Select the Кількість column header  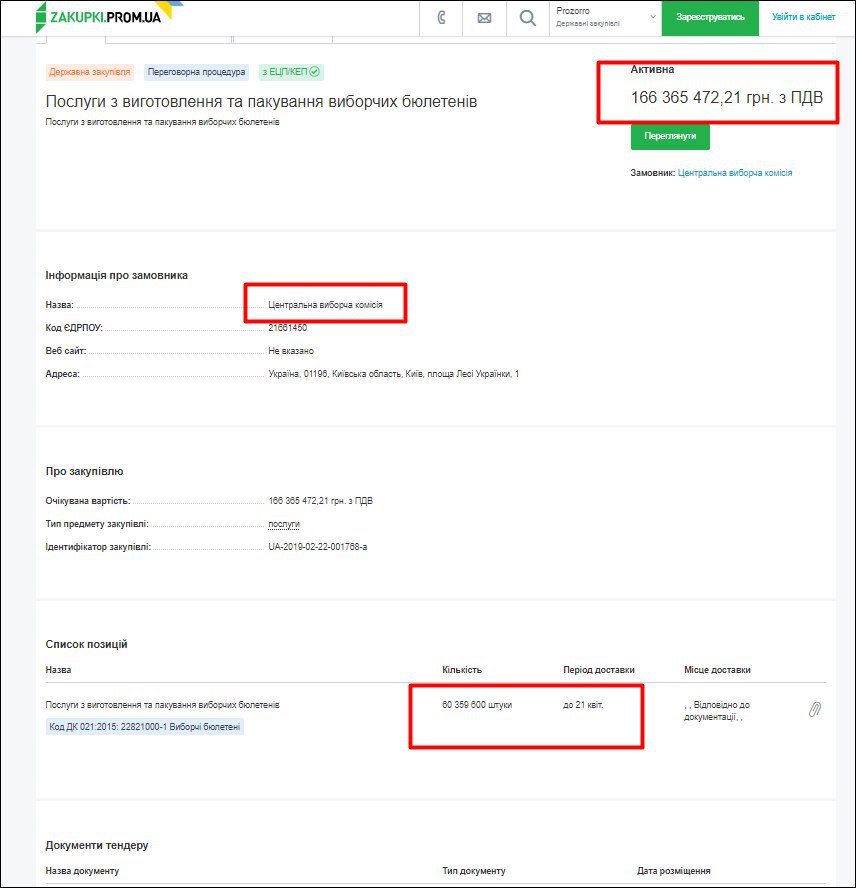[x=462, y=669]
